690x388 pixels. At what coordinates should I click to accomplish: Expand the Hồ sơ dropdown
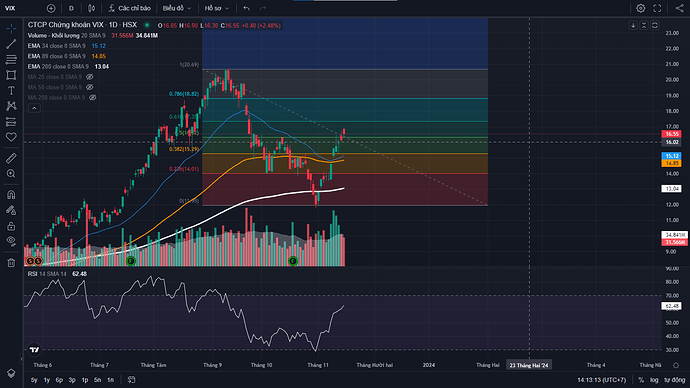coord(217,8)
